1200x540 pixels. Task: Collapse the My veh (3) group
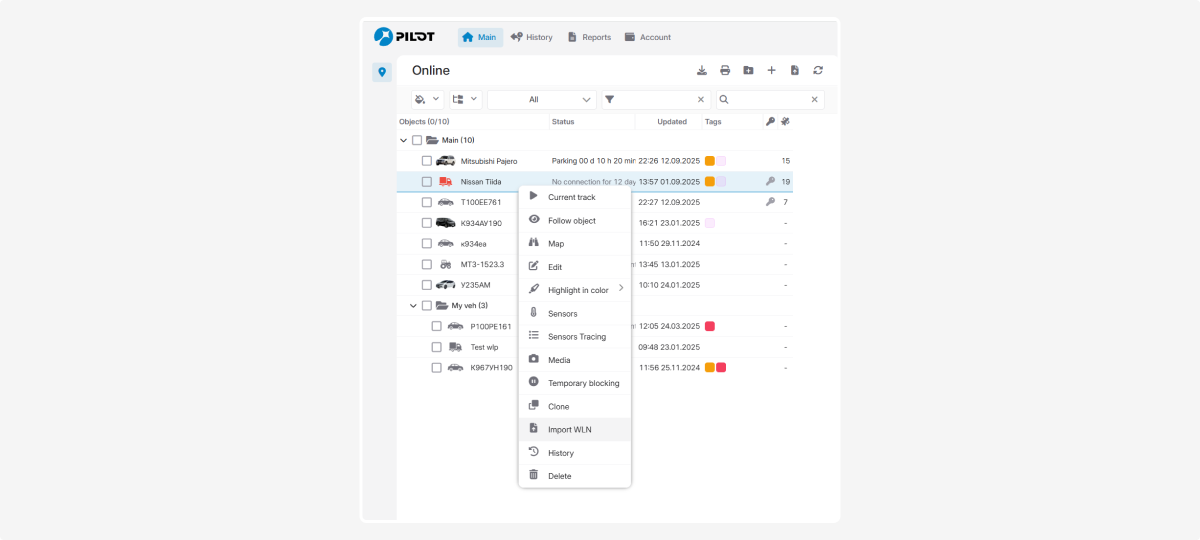point(413,305)
